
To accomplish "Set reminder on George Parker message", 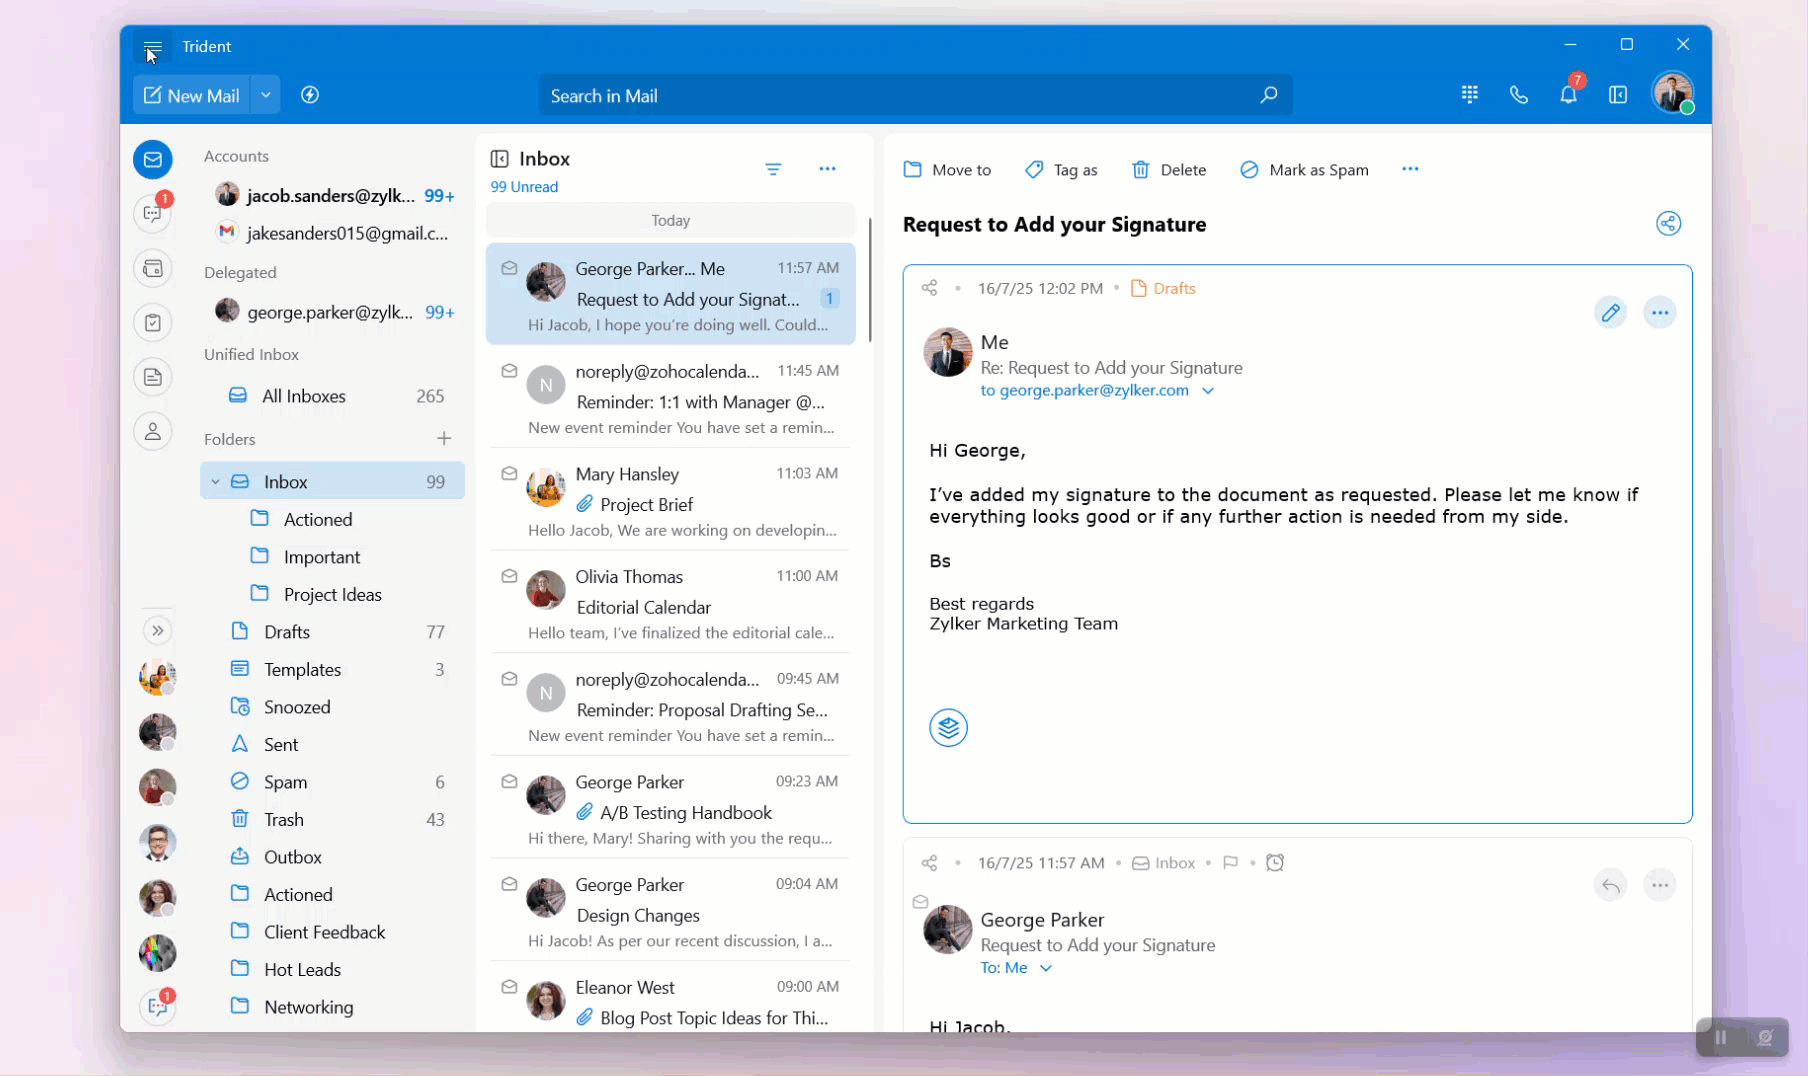I will point(1275,862).
